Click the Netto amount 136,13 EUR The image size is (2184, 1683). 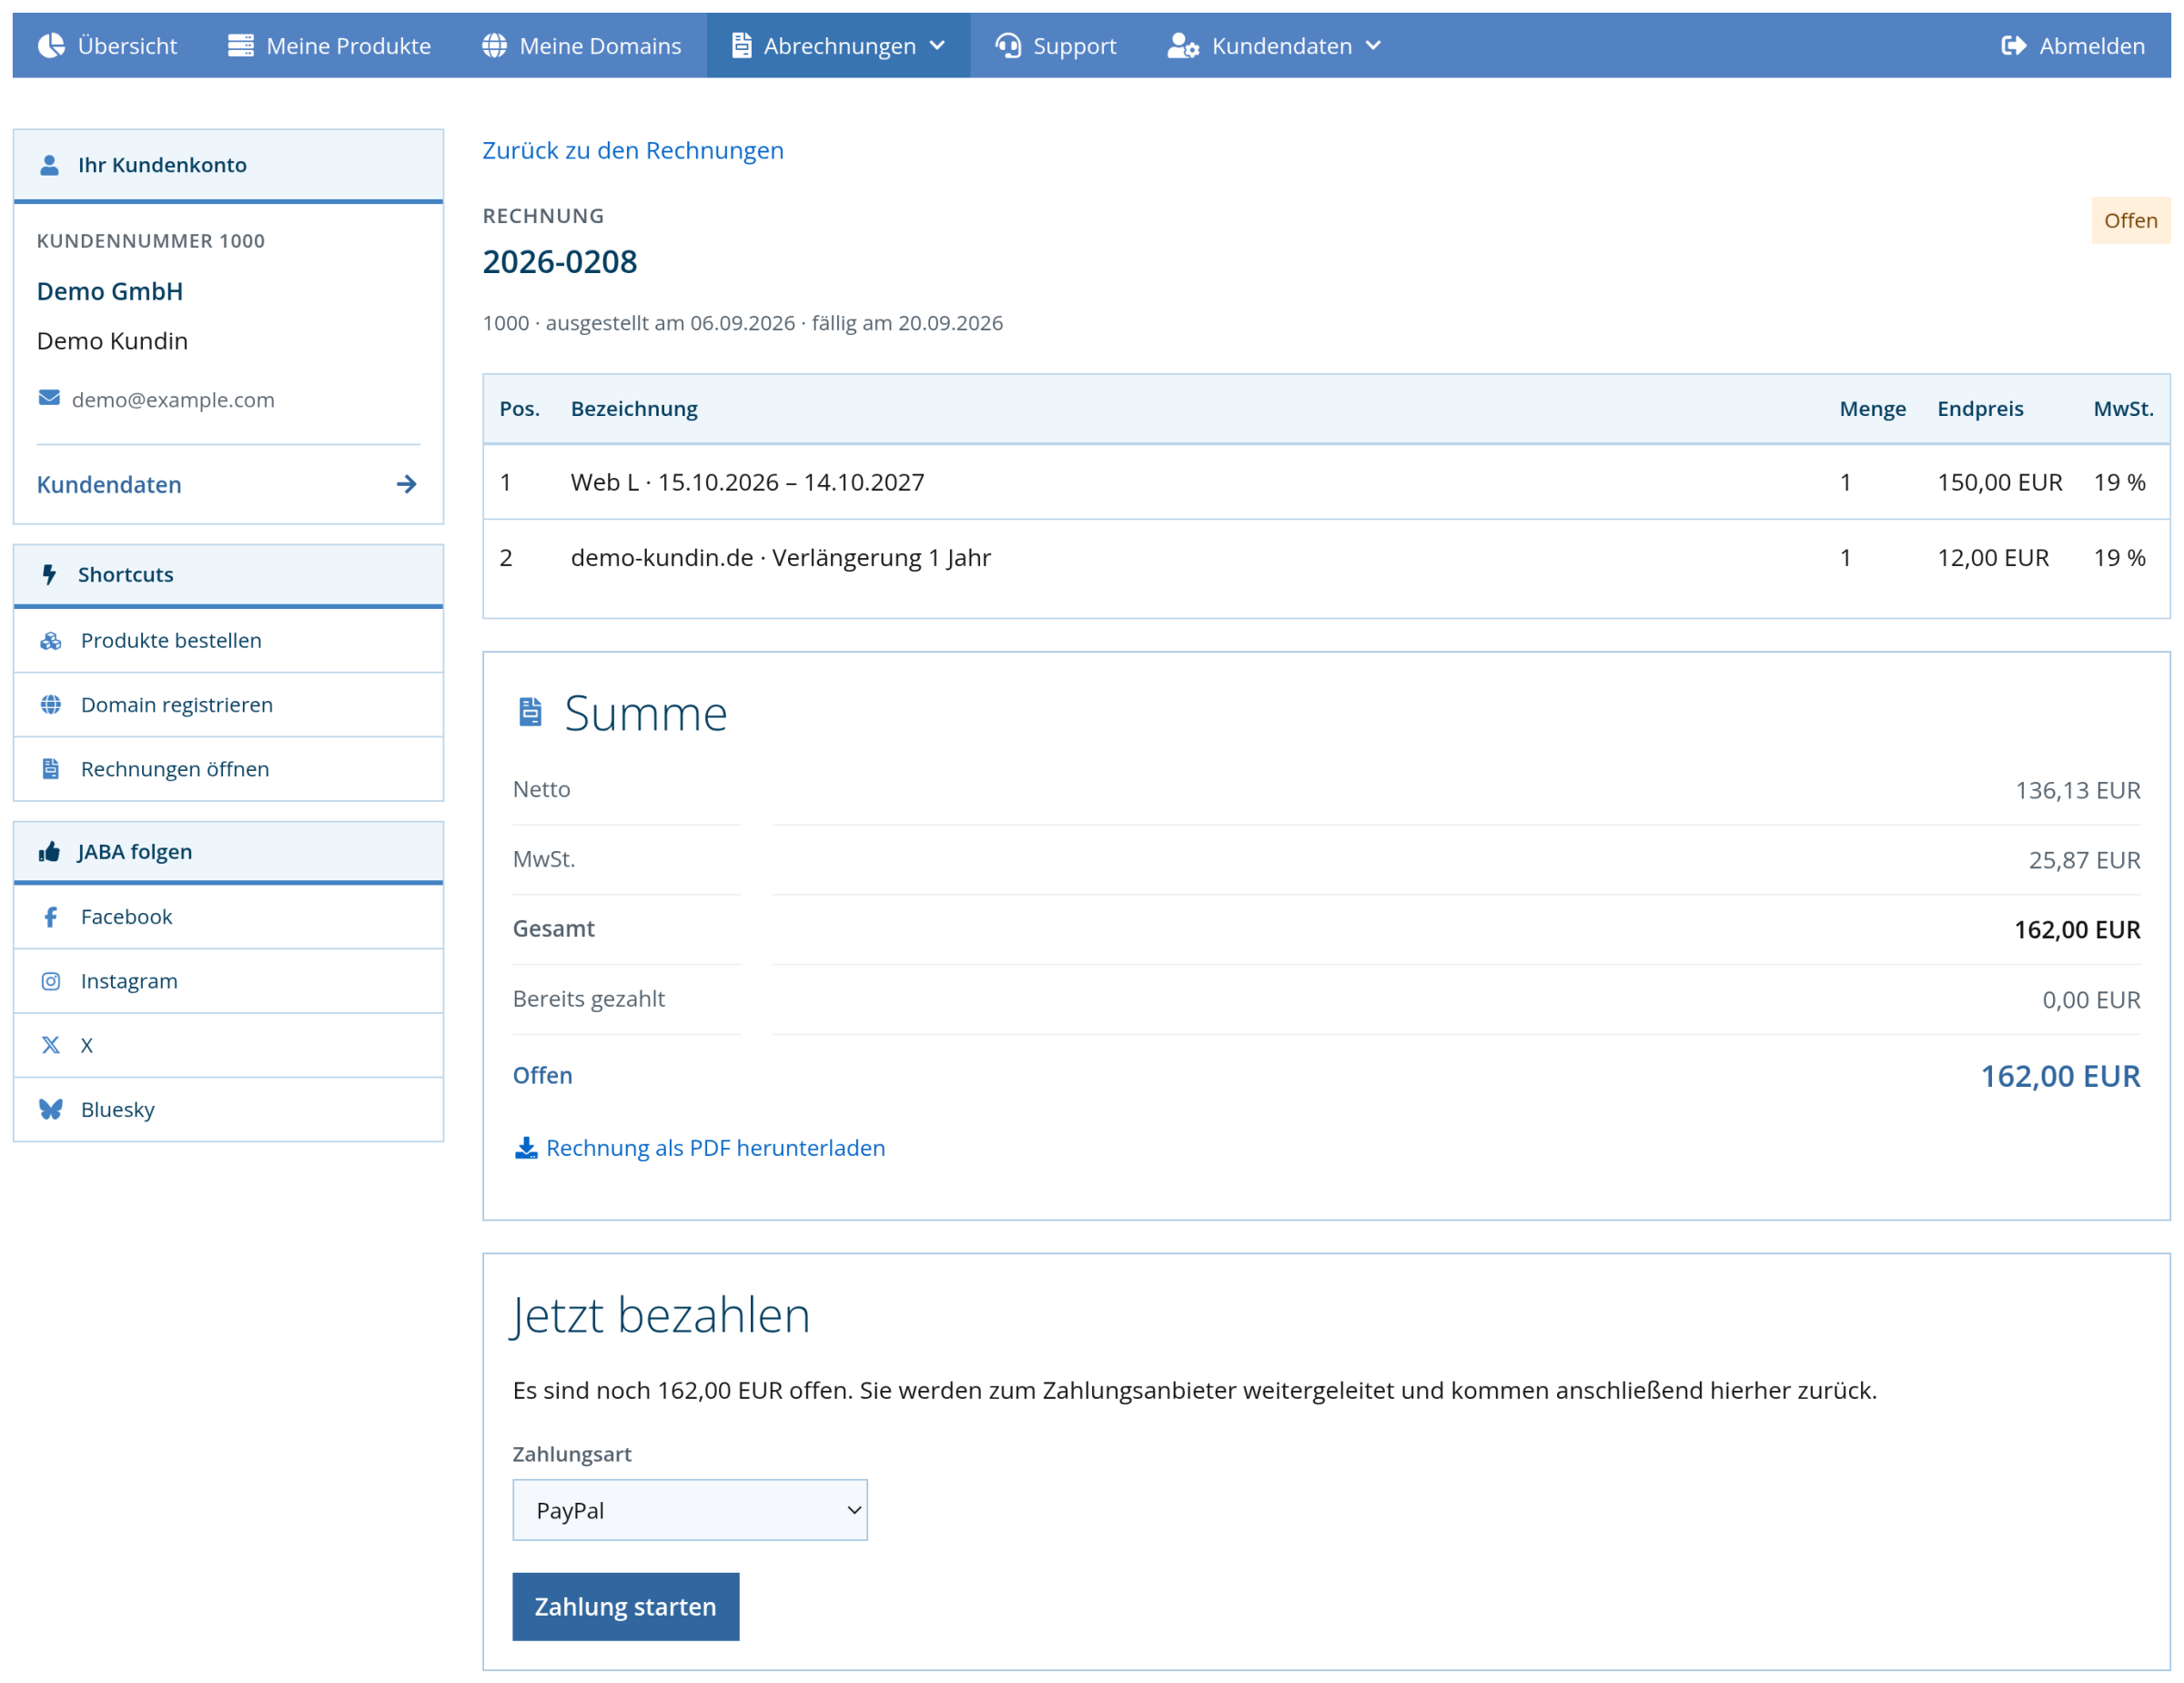(2077, 790)
